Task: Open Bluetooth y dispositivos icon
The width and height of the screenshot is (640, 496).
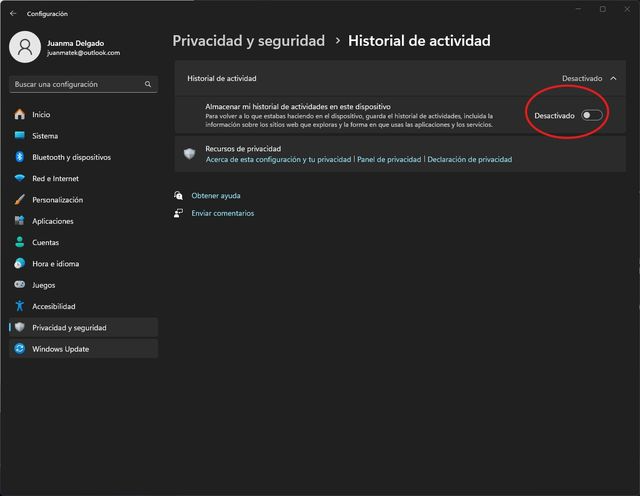Action: 19,157
